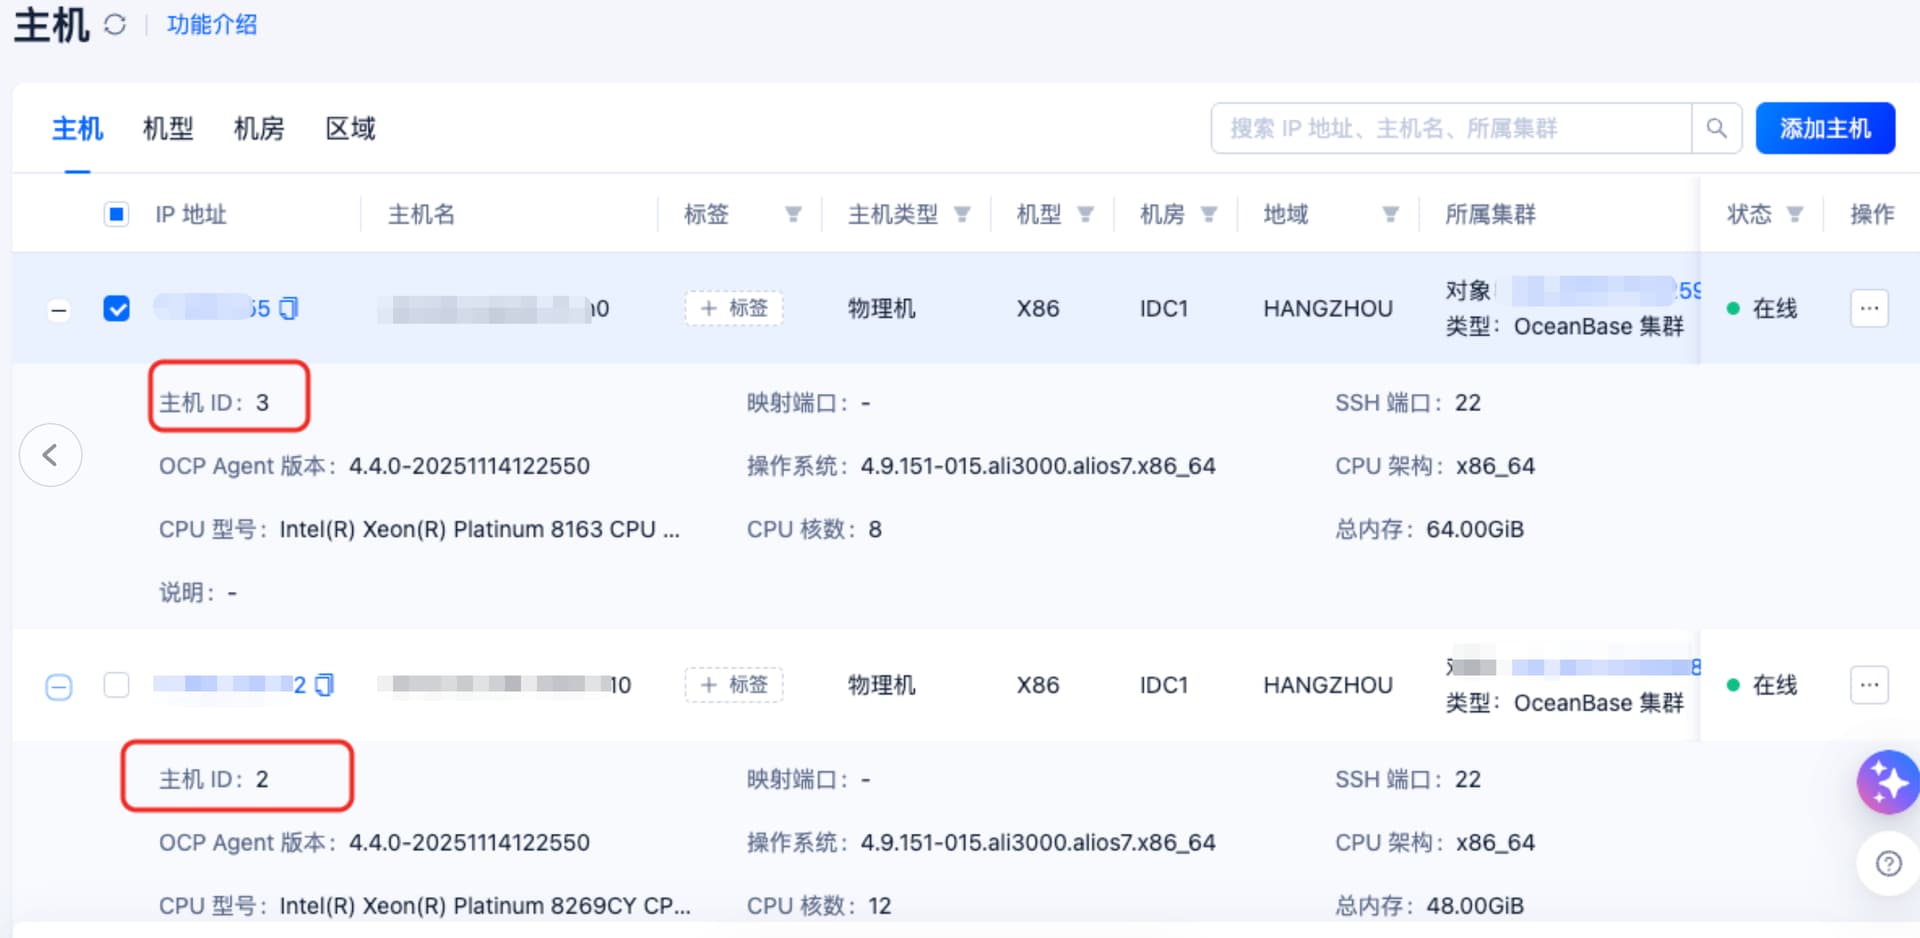Click the 添加主机 button
This screenshot has height=938, width=1920.
point(1825,128)
